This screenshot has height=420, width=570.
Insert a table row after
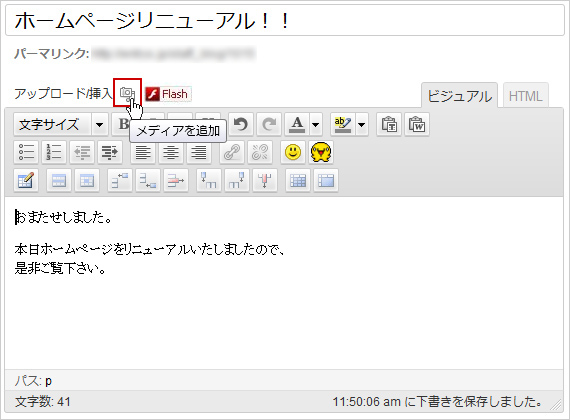tap(148, 180)
